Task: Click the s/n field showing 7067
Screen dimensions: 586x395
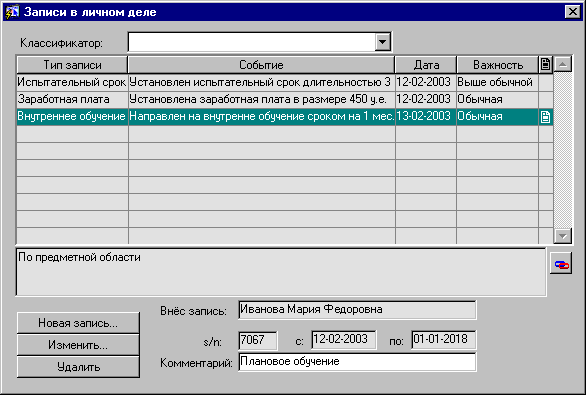Action: point(258,340)
